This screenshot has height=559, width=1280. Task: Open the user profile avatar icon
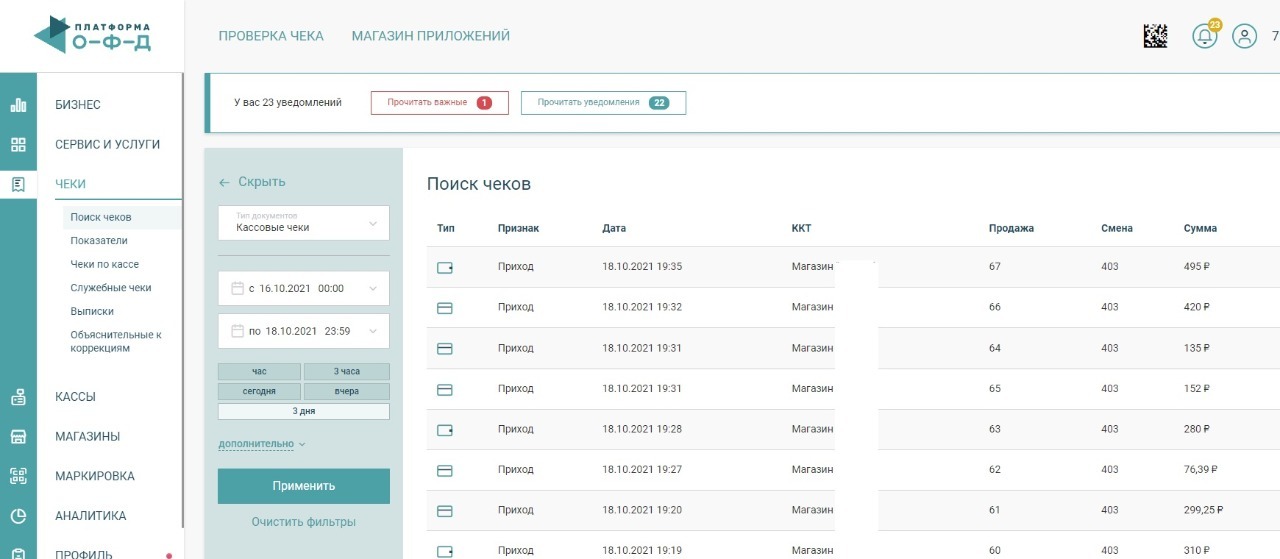[1244, 37]
